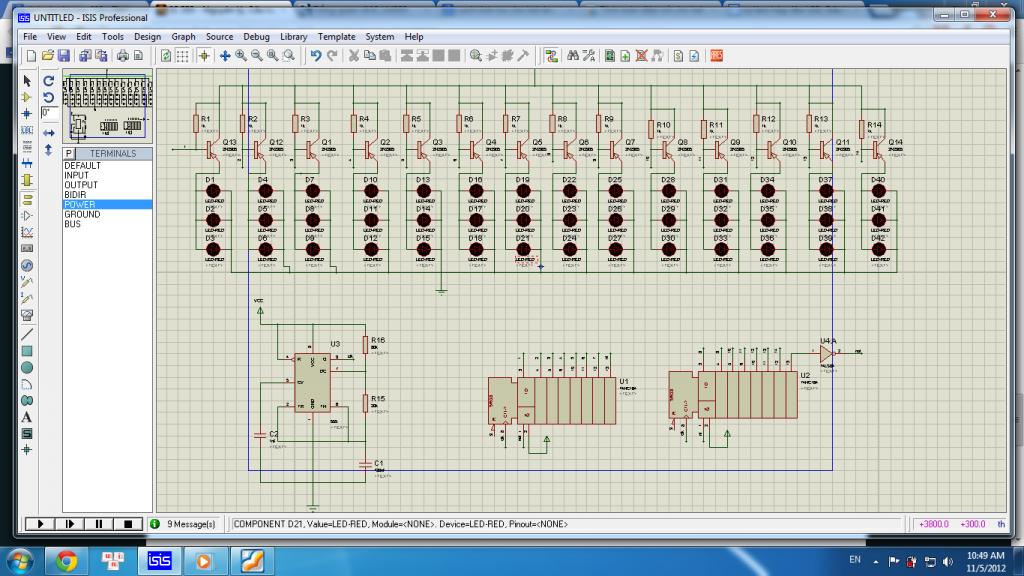The height and width of the screenshot is (576, 1024).
Task: Select the 2D Text tool
Action: (27, 416)
